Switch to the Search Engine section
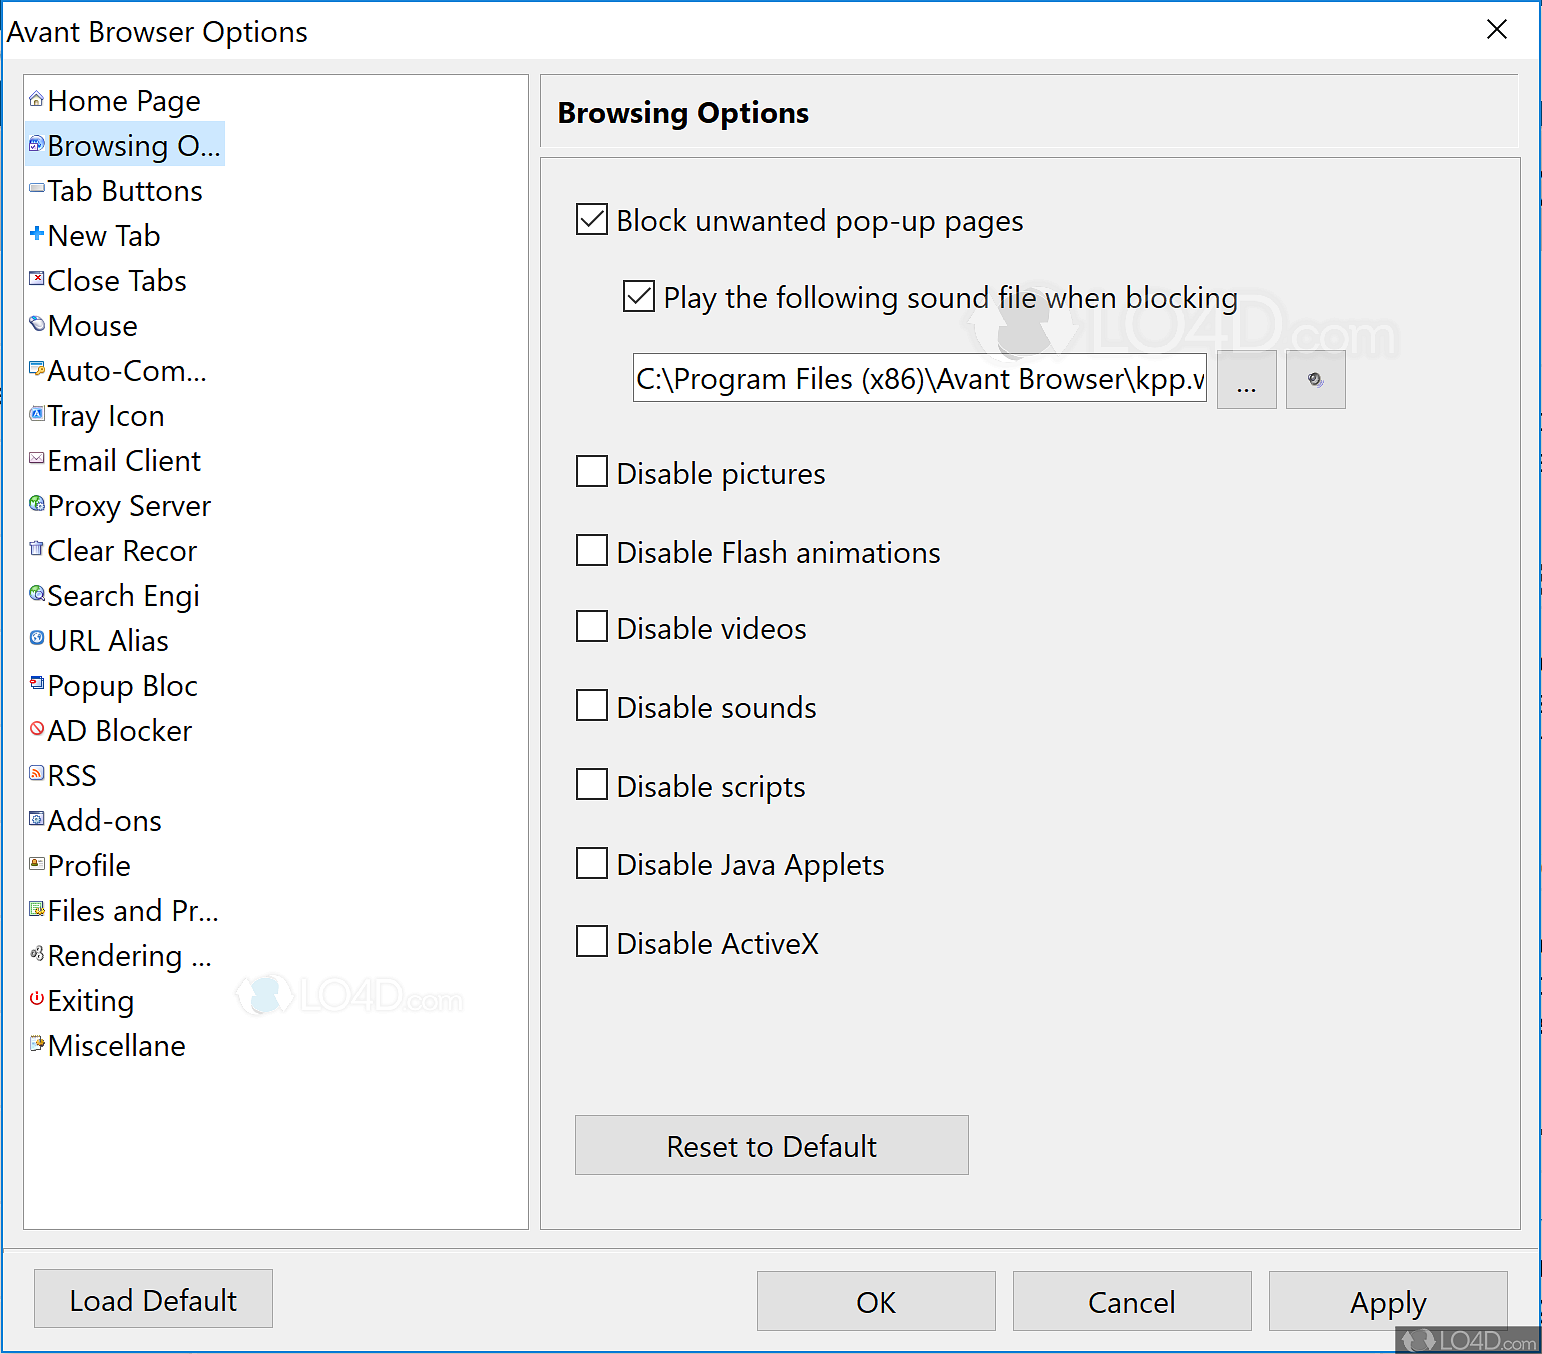The height and width of the screenshot is (1354, 1542). coord(123,595)
